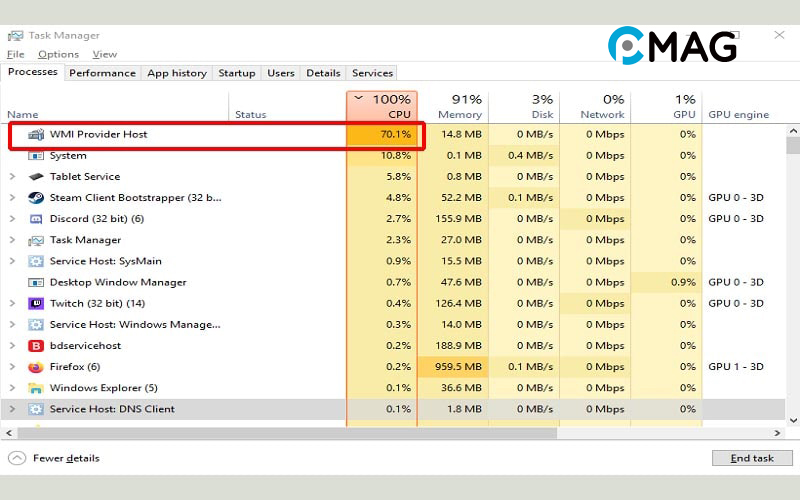Image resolution: width=800 pixels, height=500 pixels.
Task: Click the Fewer details arrow icon
Action: (x=17, y=458)
